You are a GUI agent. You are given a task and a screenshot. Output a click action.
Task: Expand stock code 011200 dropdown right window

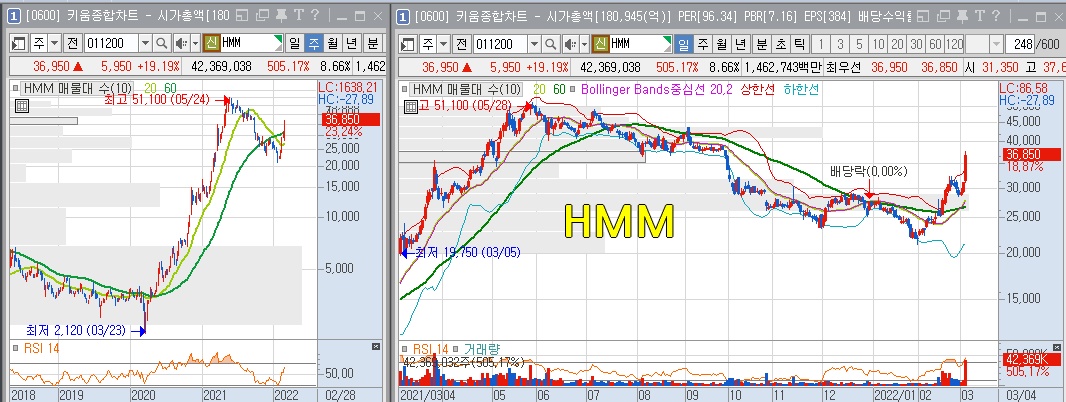pyautogui.click(x=534, y=44)
